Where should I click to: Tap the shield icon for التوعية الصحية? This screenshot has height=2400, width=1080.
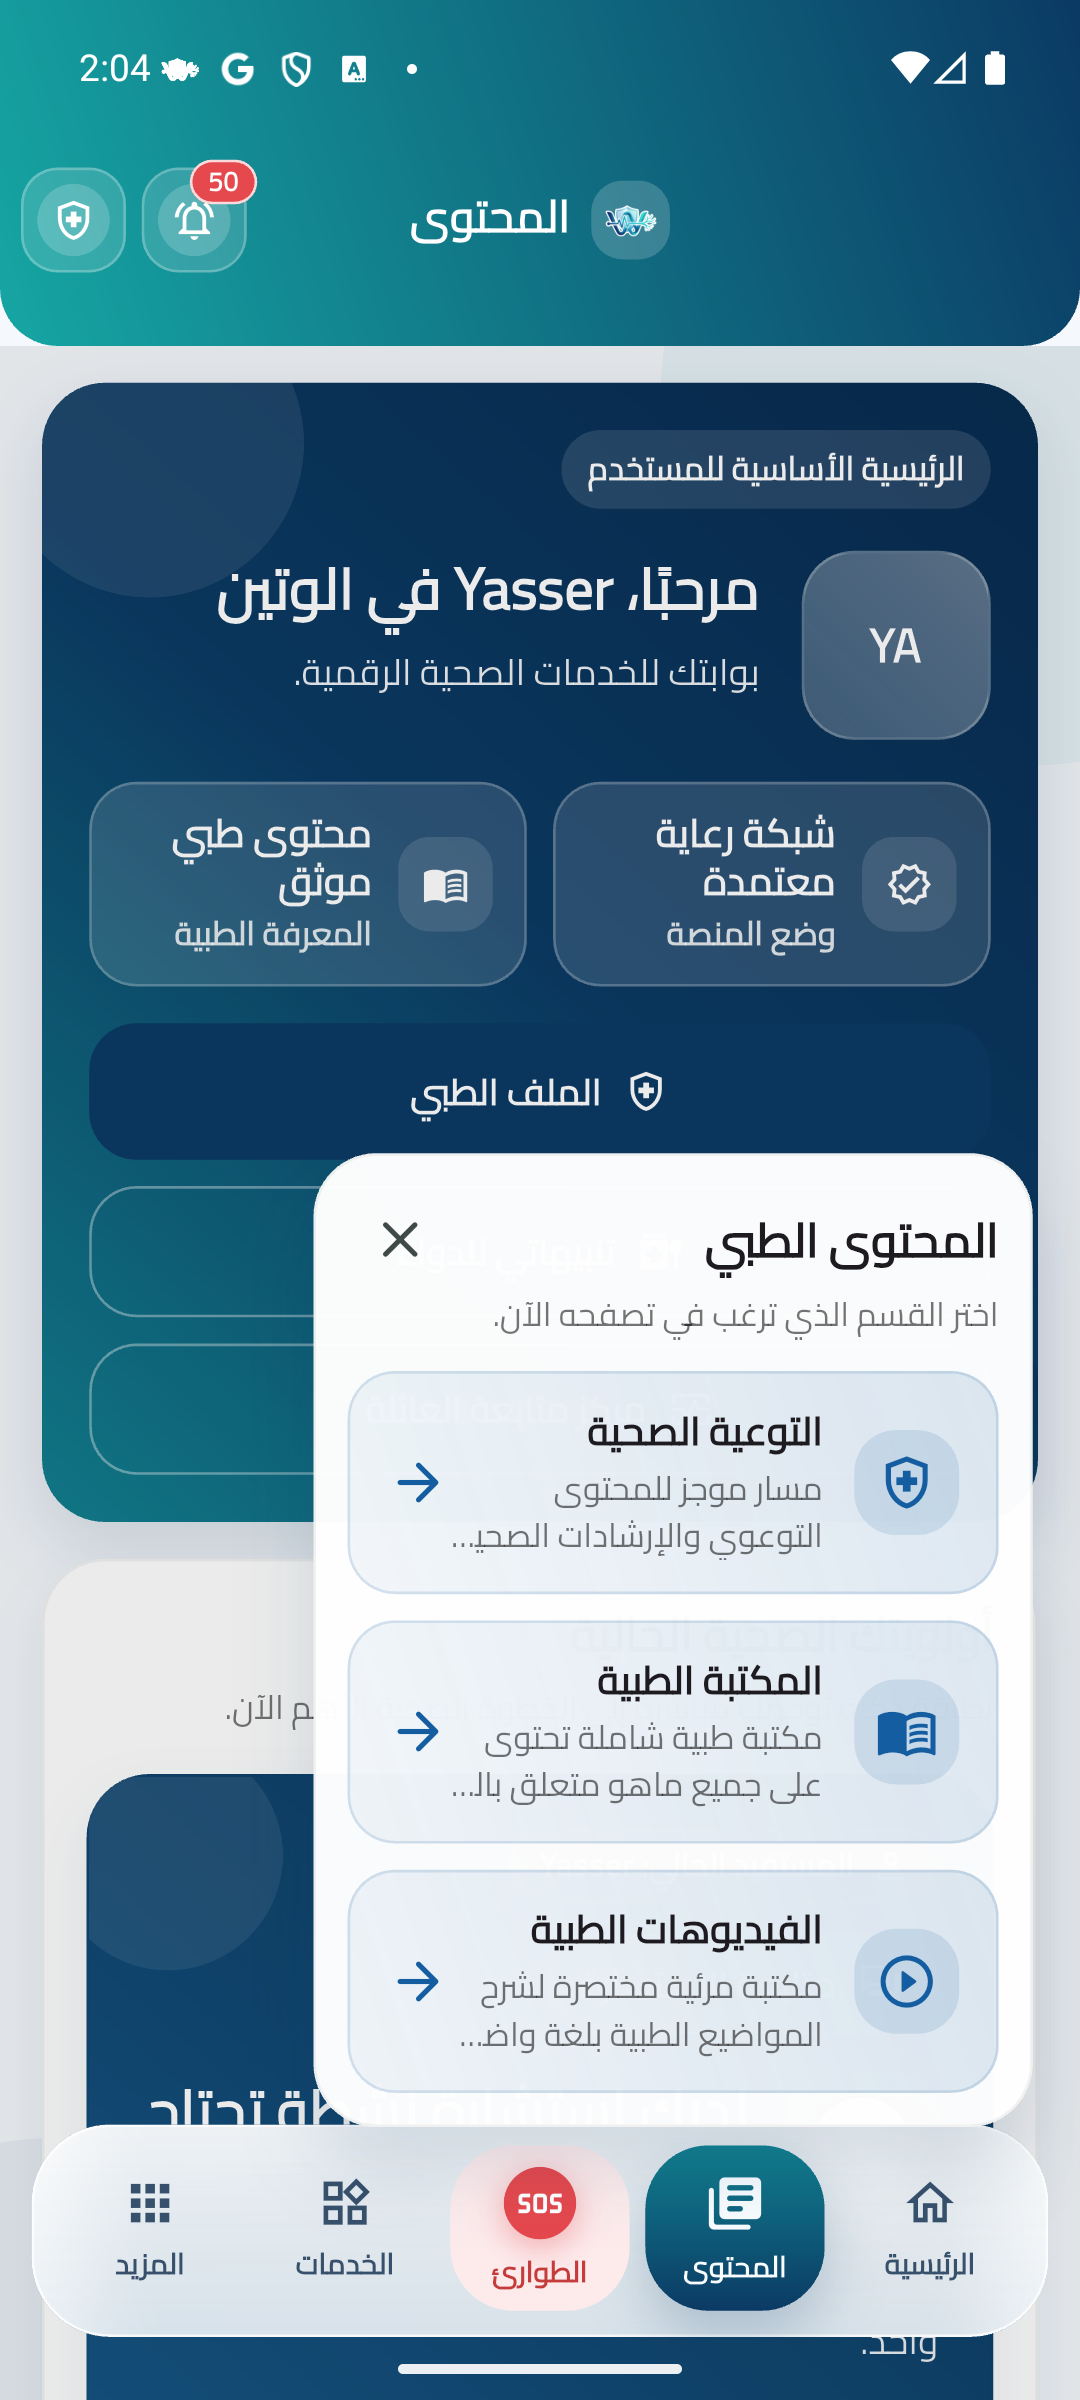click(x=906, y=1482)
